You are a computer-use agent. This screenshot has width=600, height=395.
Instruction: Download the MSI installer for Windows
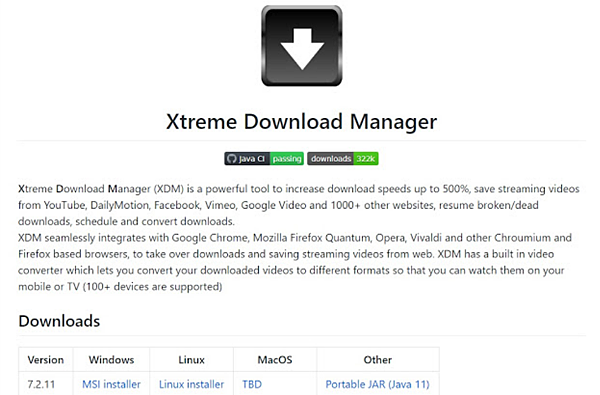click(111, 384)
